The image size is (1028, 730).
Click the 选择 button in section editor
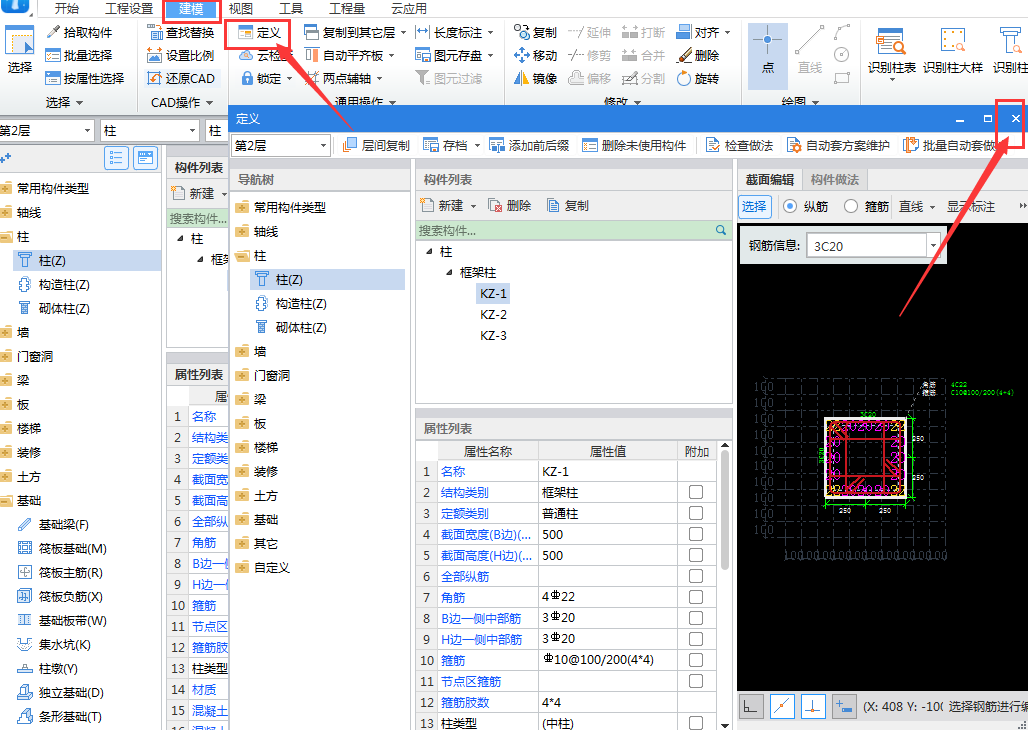tap(754, 206)
